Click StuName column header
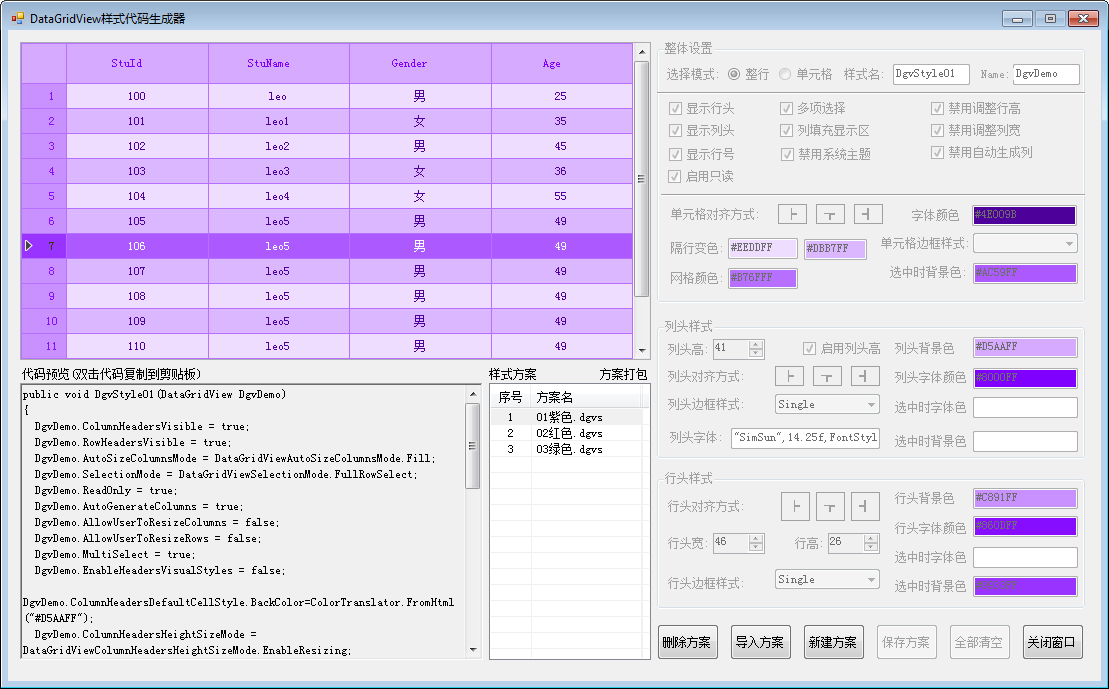Screen dimensions: 1109x689 (279, 64)
